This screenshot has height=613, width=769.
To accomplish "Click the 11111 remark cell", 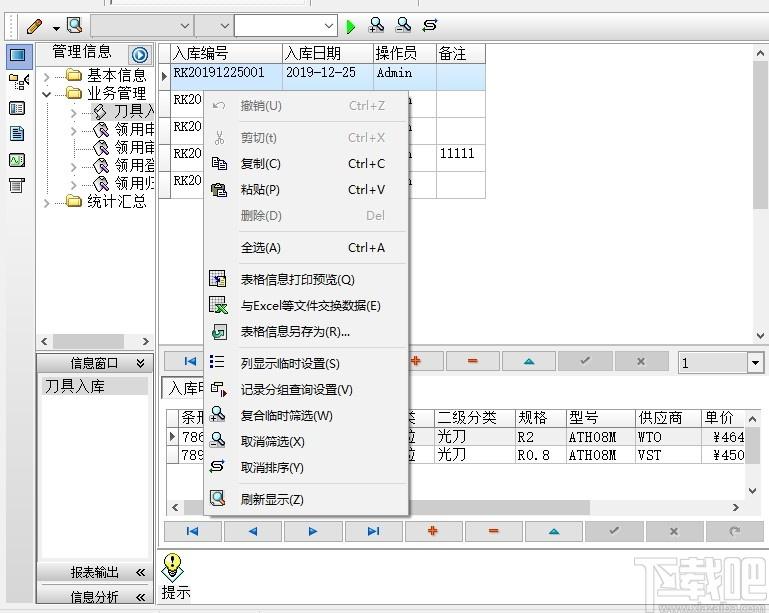I will (461, 157).
